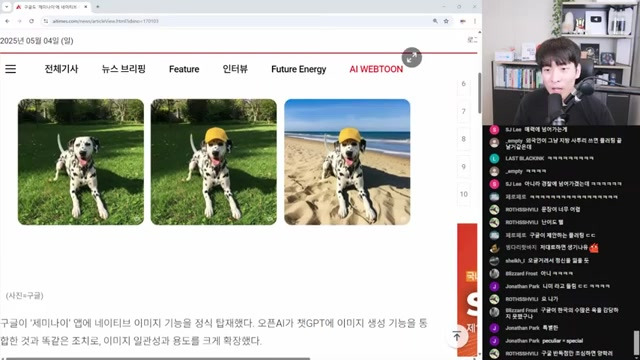Click scroll-to-top arrow button
Image resolution: width=640 pixels, height=360 pixels.
pos(457,336)
